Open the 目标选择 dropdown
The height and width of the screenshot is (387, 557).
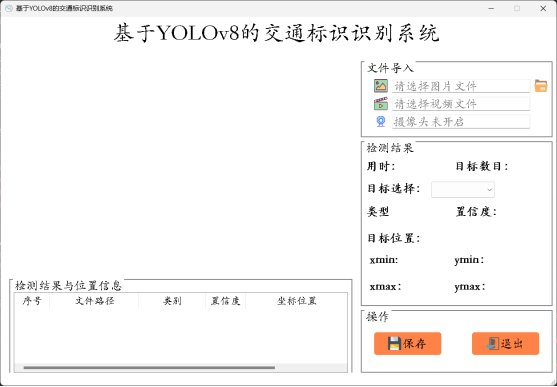[x=463, y=189]
